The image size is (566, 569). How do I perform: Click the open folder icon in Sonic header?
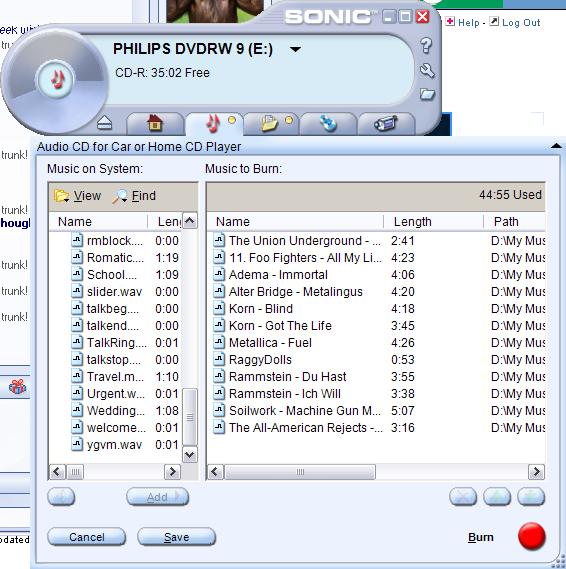click(427, 94)
